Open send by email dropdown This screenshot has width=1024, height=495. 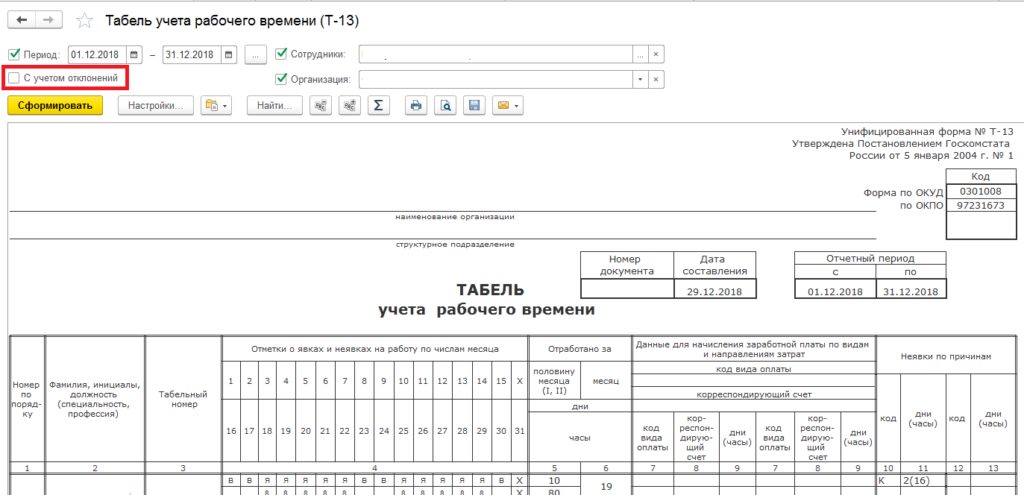[x=507, y=105]
